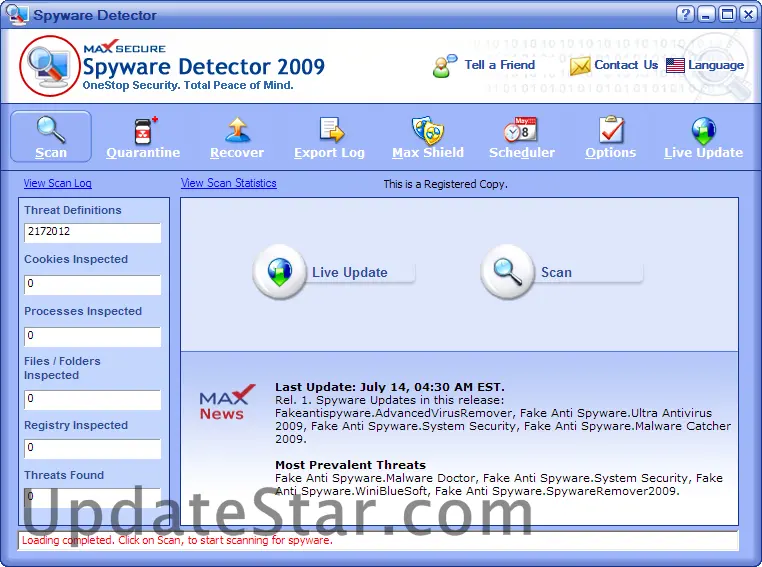Click 'This is a Registered Copy.' text
Screen dimensions: 762x567
(445, 184)
